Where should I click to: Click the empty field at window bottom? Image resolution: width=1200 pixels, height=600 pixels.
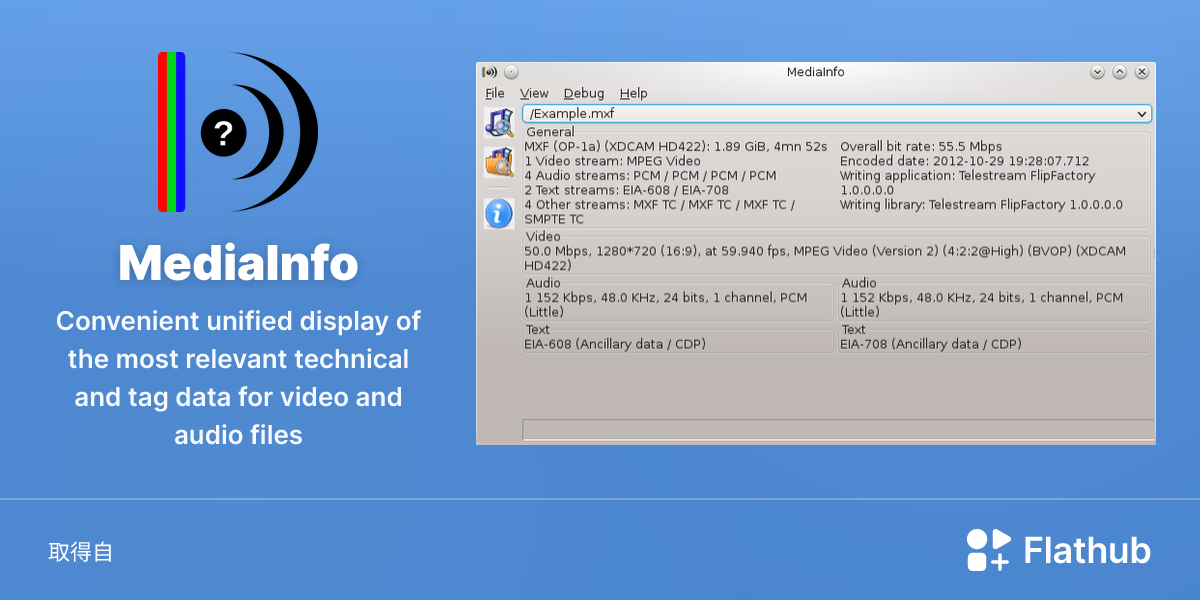point(838,430)
